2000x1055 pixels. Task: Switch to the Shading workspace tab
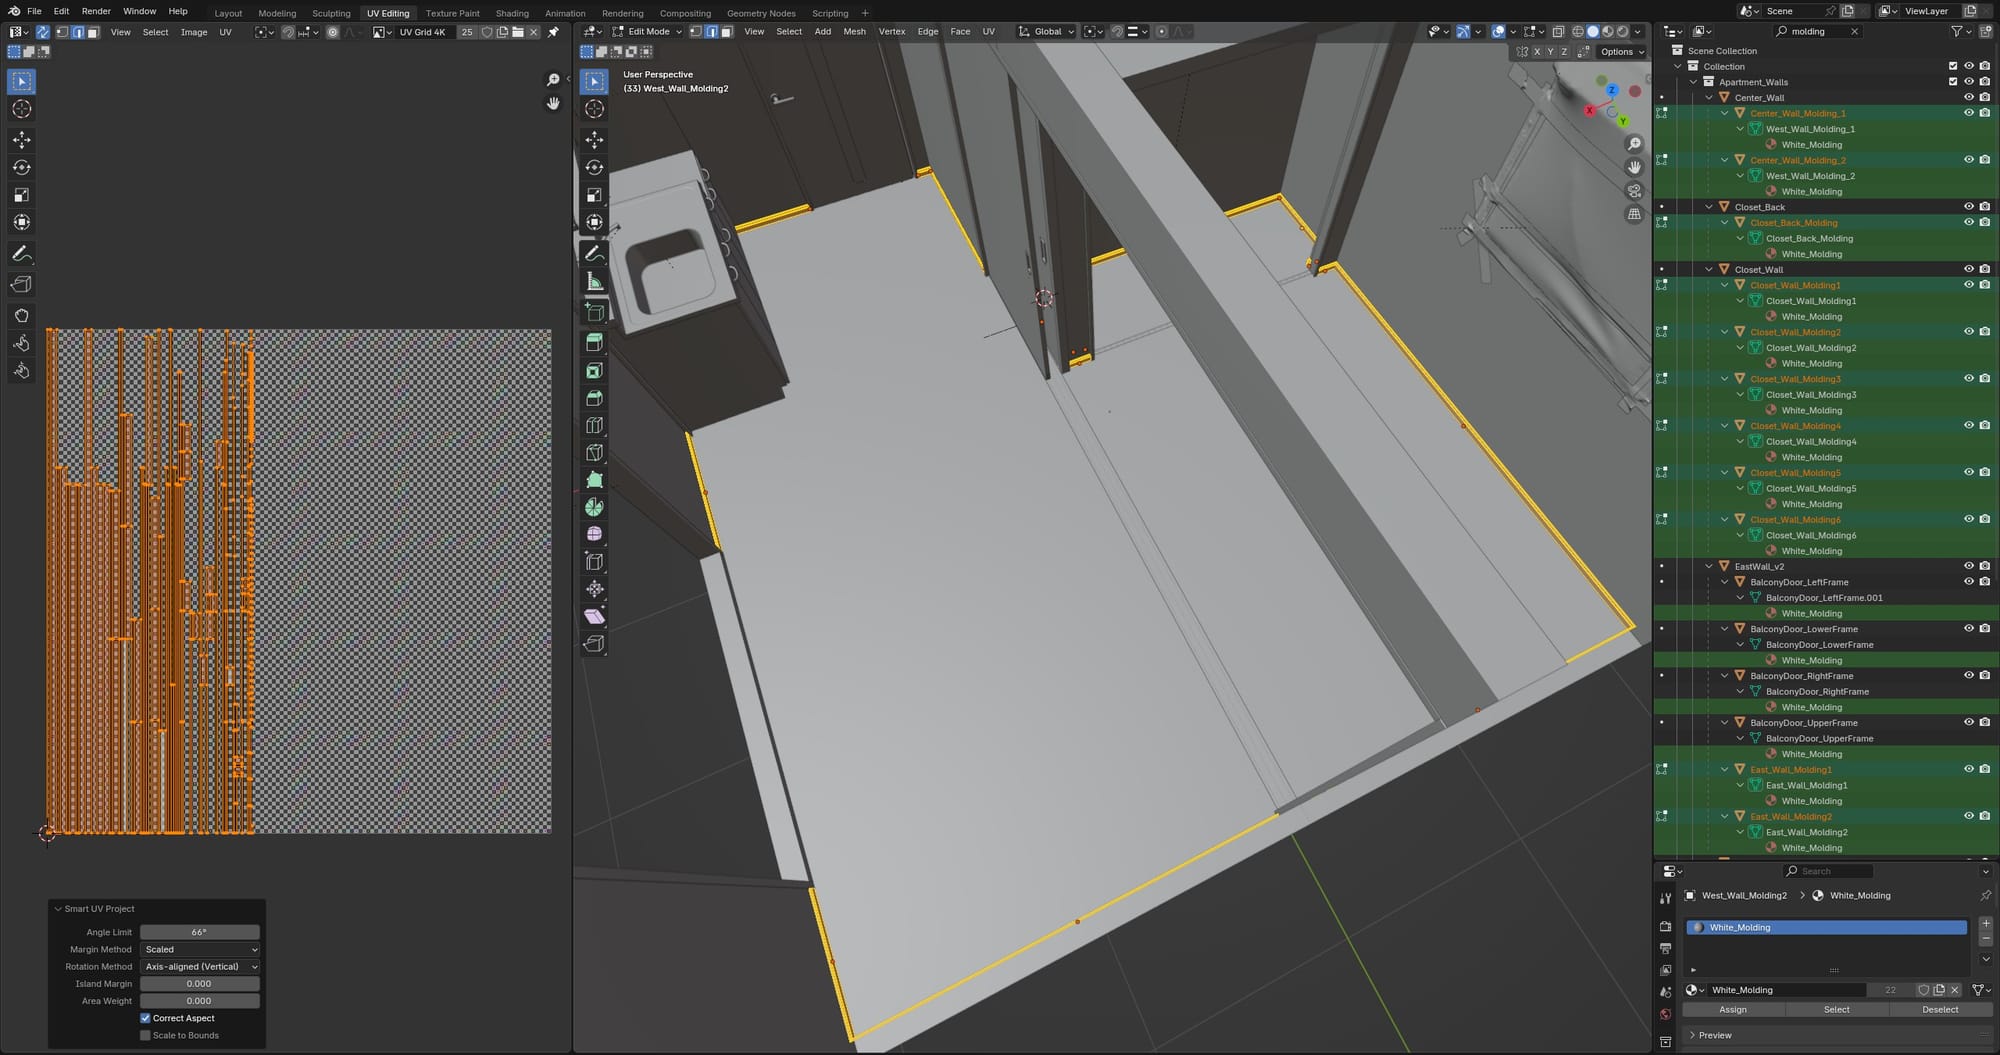(x=512, y=13)
